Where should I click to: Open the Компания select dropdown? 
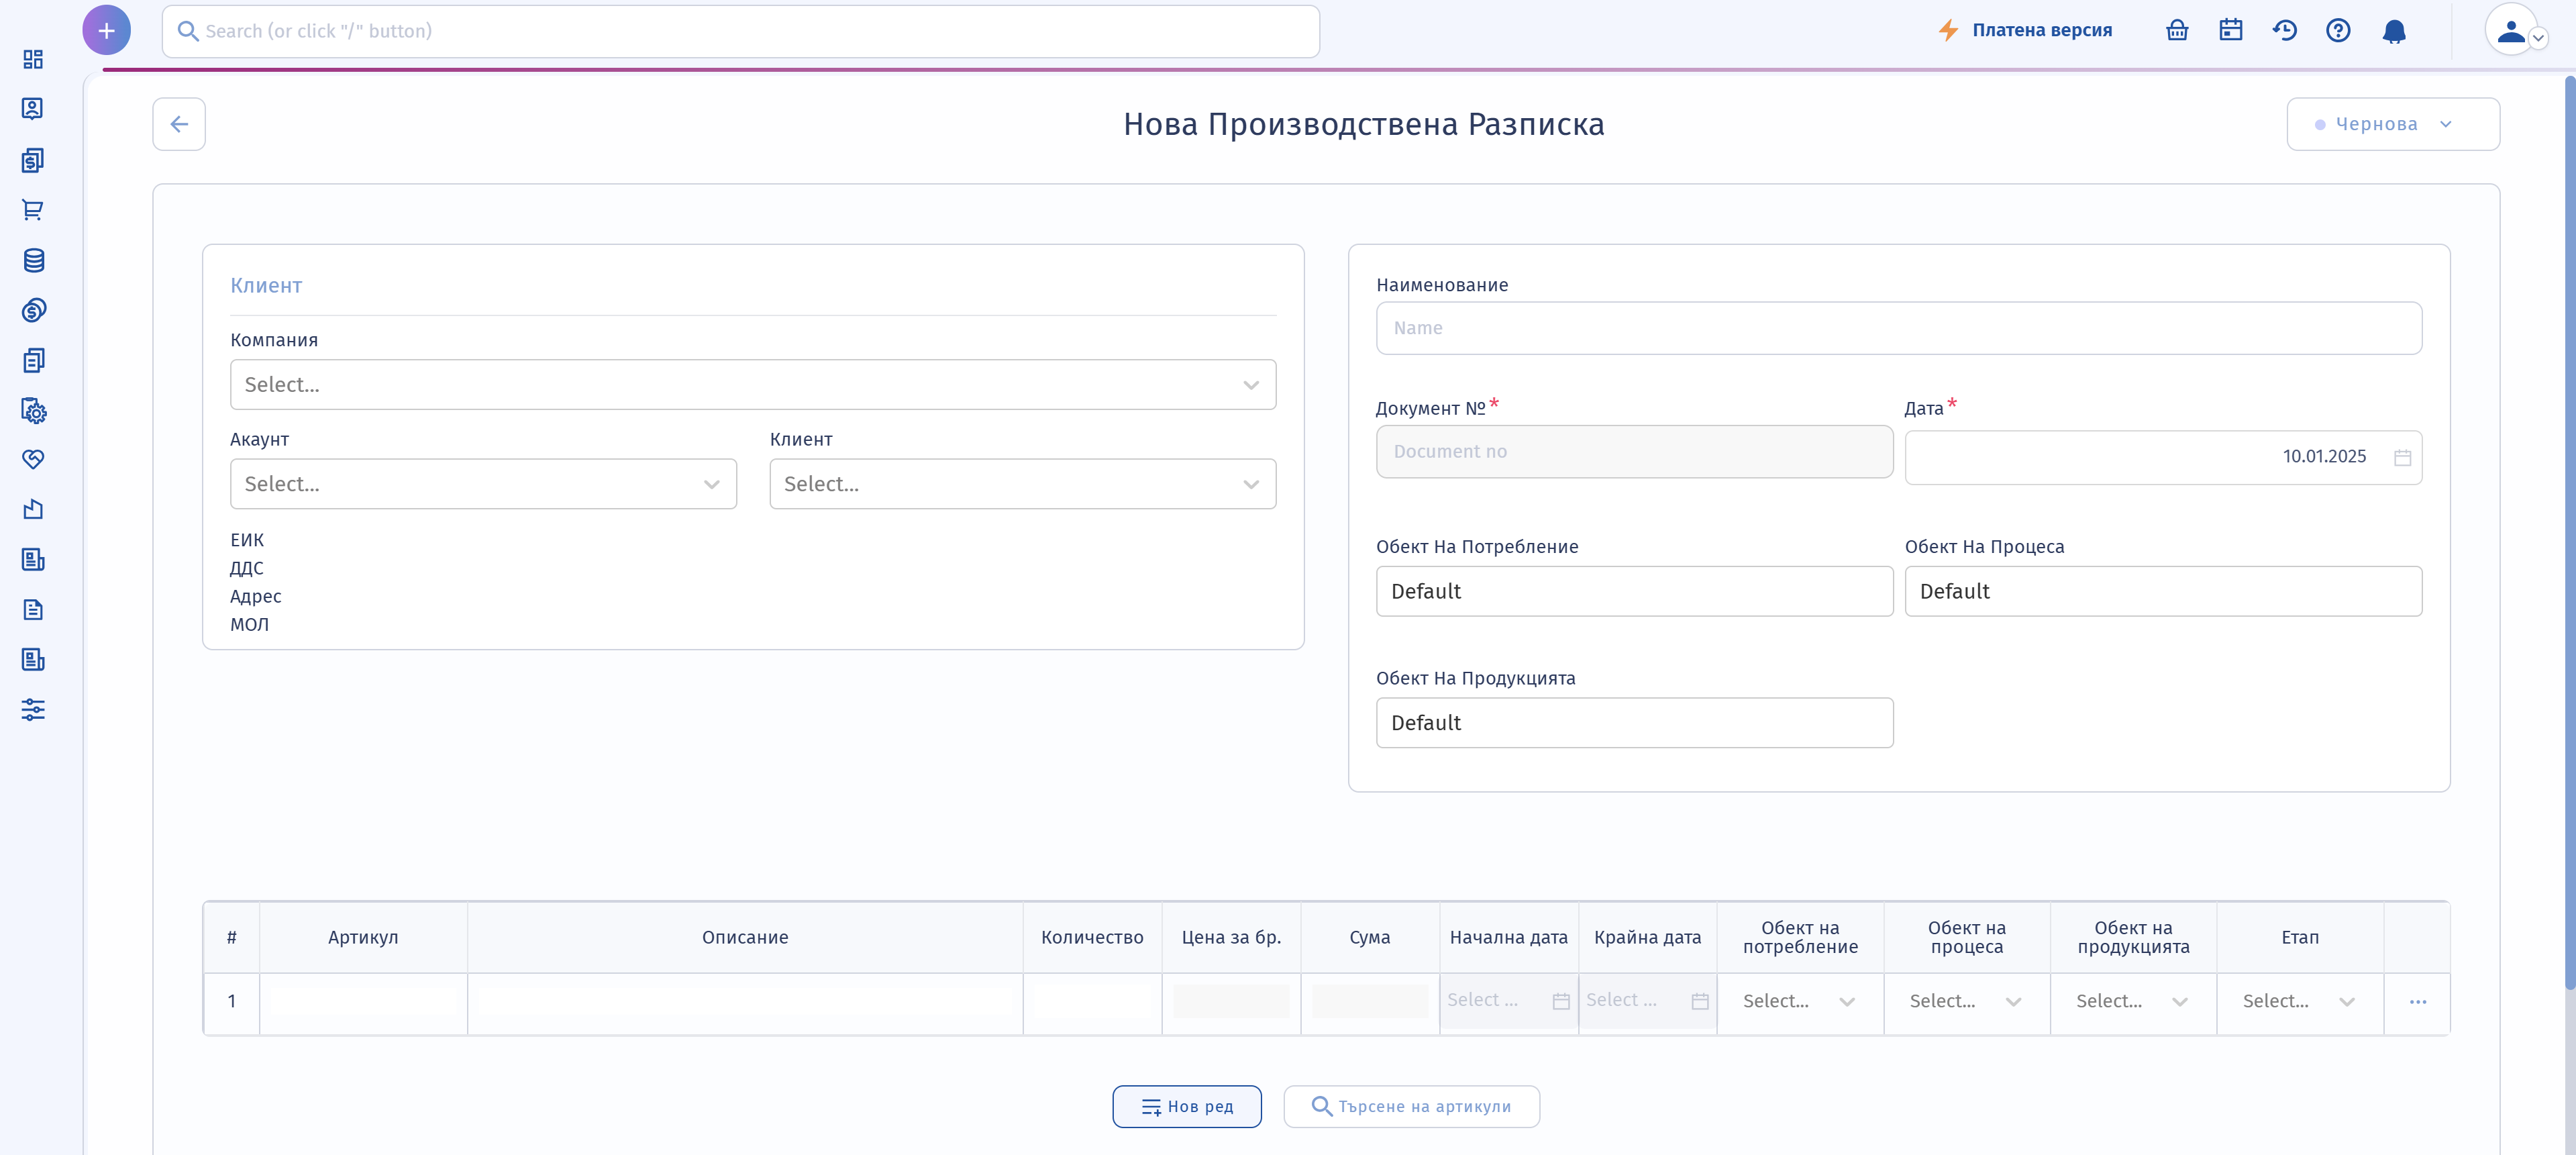(x=753, y=385)
